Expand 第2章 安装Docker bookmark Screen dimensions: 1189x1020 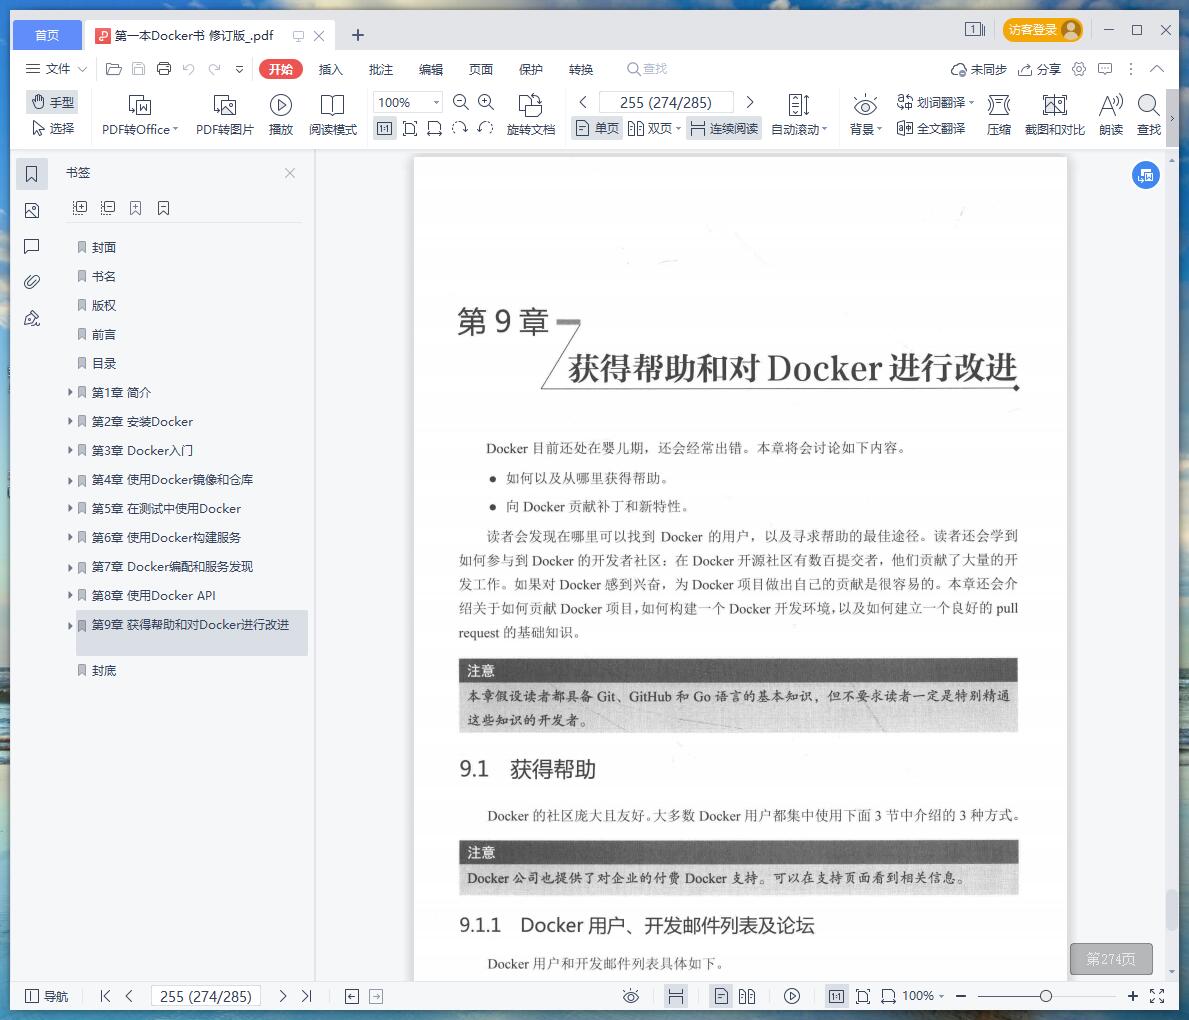[70, 421]
